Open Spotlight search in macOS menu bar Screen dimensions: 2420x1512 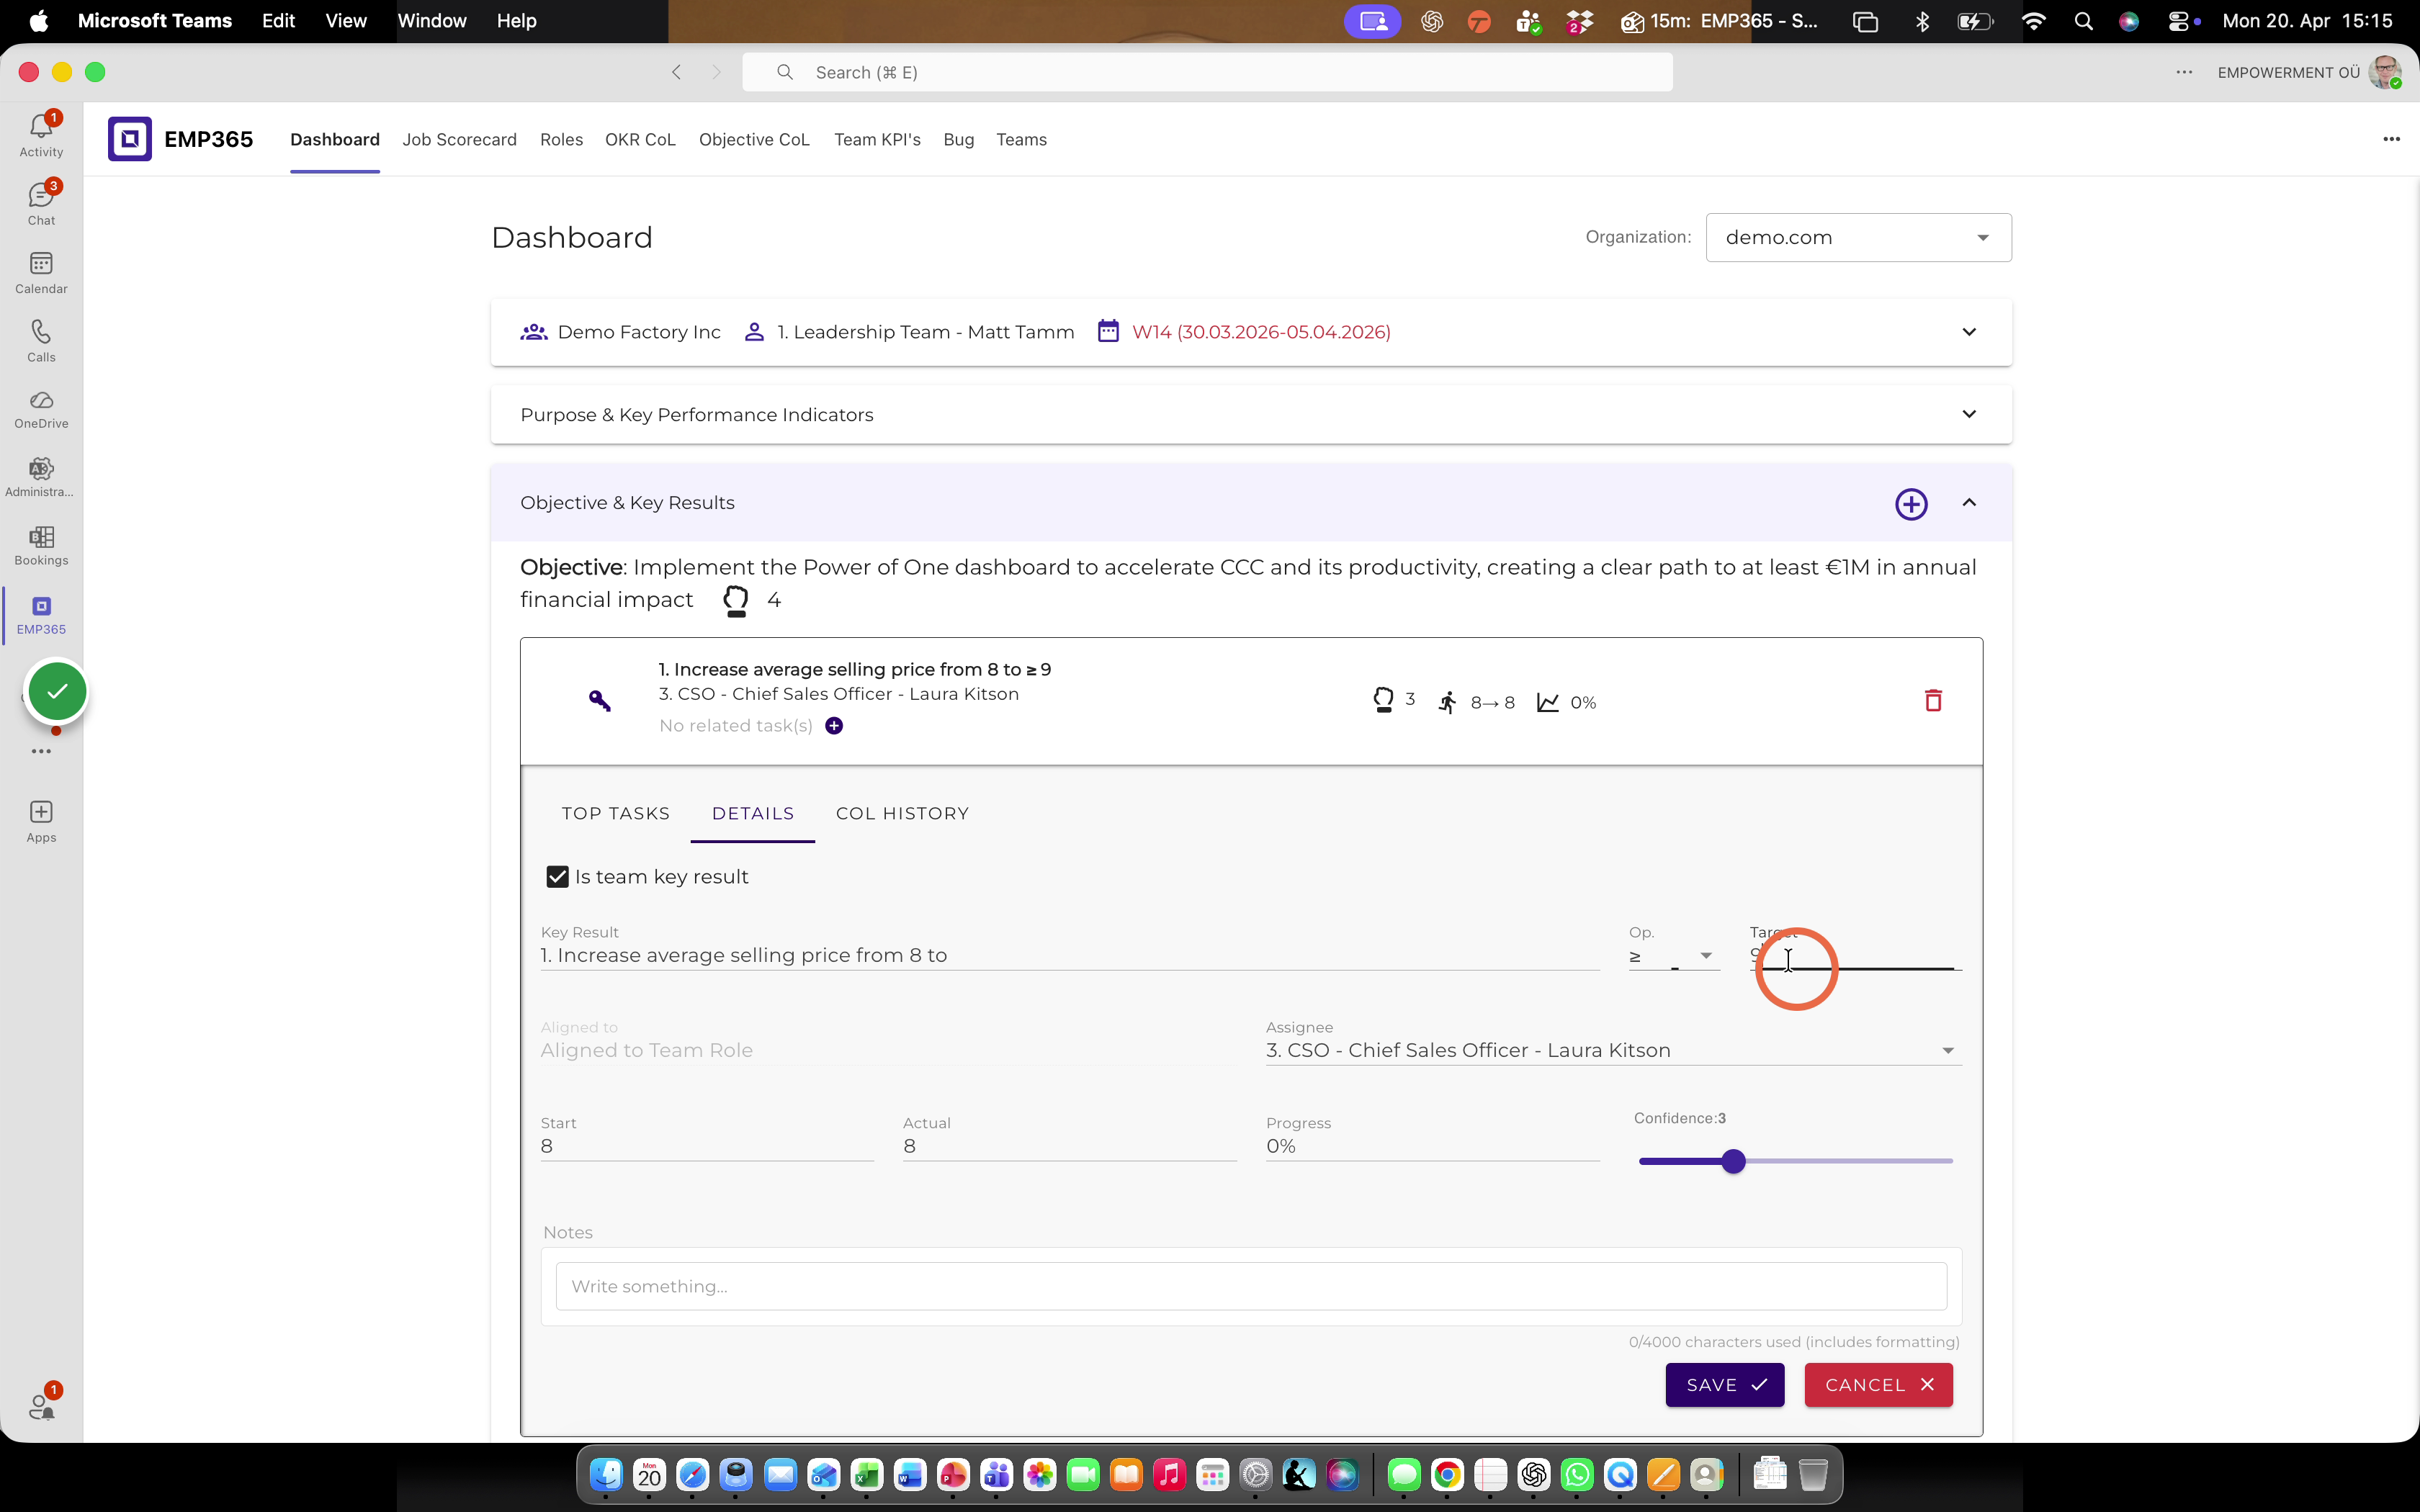(x=2083, y=21)
